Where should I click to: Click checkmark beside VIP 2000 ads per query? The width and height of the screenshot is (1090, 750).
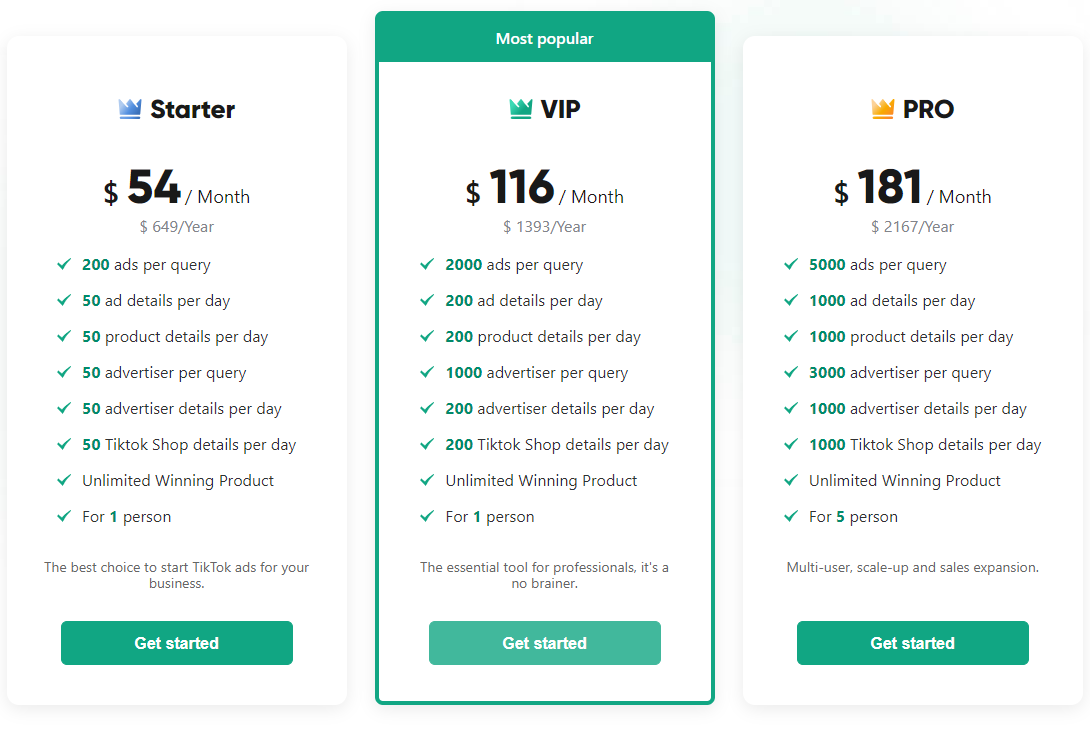427,264
